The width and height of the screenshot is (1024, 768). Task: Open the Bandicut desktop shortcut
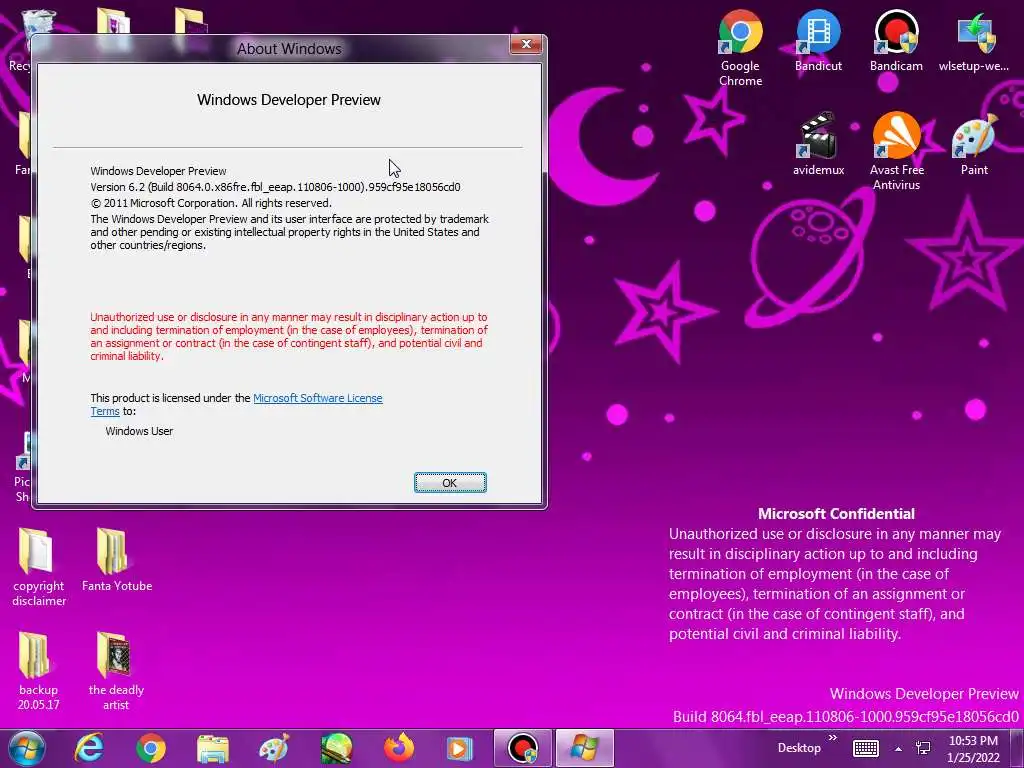click(x=818, y=40)
